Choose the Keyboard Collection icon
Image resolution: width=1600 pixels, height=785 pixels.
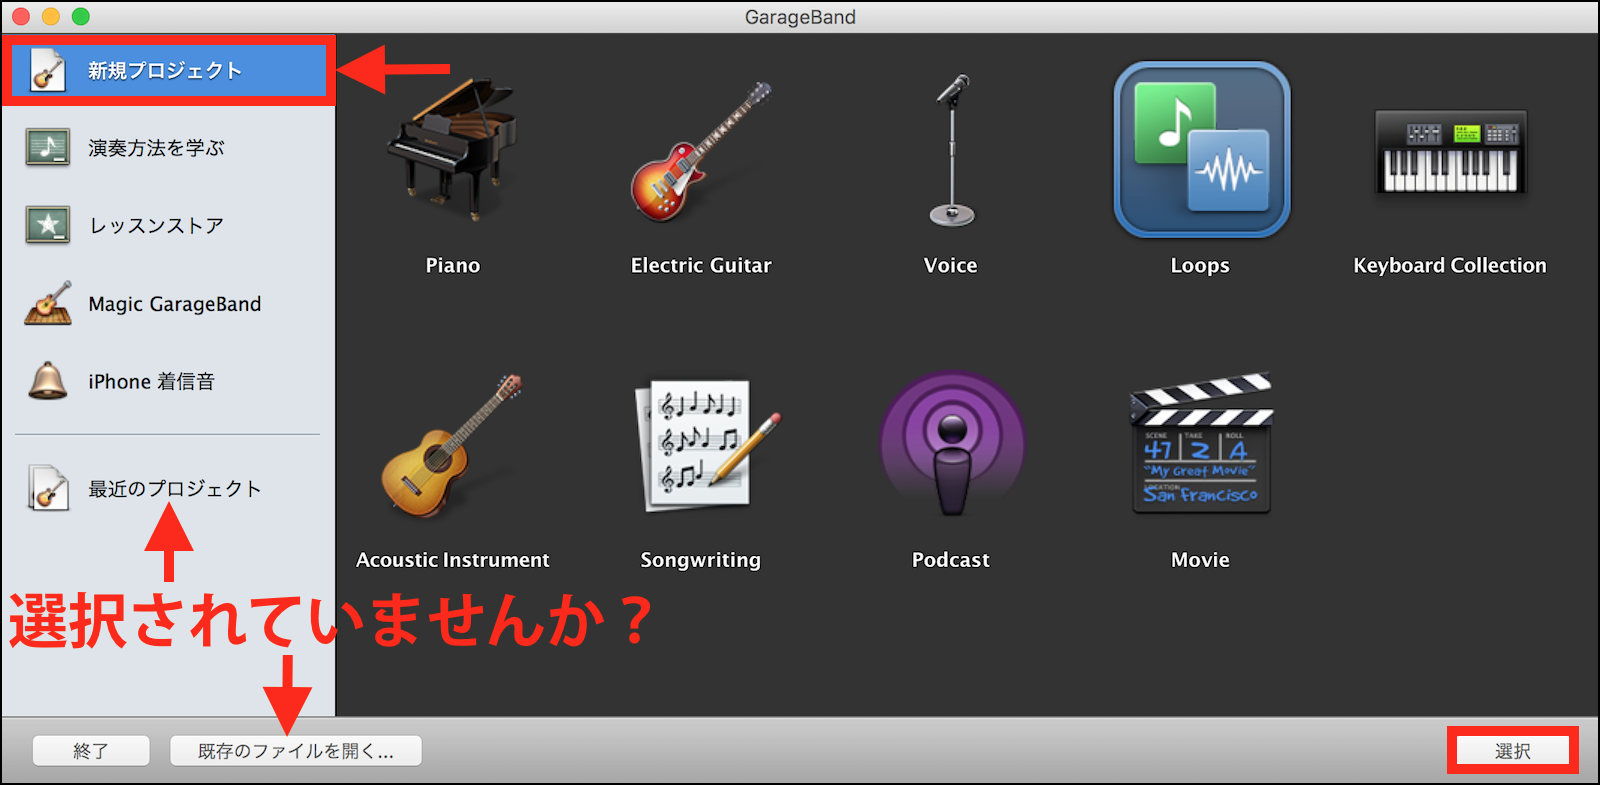tap(1450, 152)
